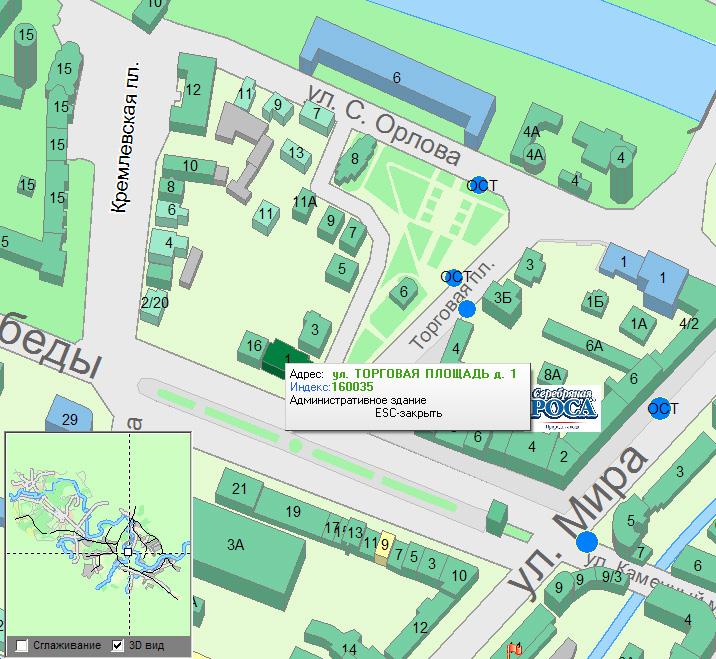Click the position square in the overview minimap
Viewport: 716px width, 659px height.
(x=127, y=551)
